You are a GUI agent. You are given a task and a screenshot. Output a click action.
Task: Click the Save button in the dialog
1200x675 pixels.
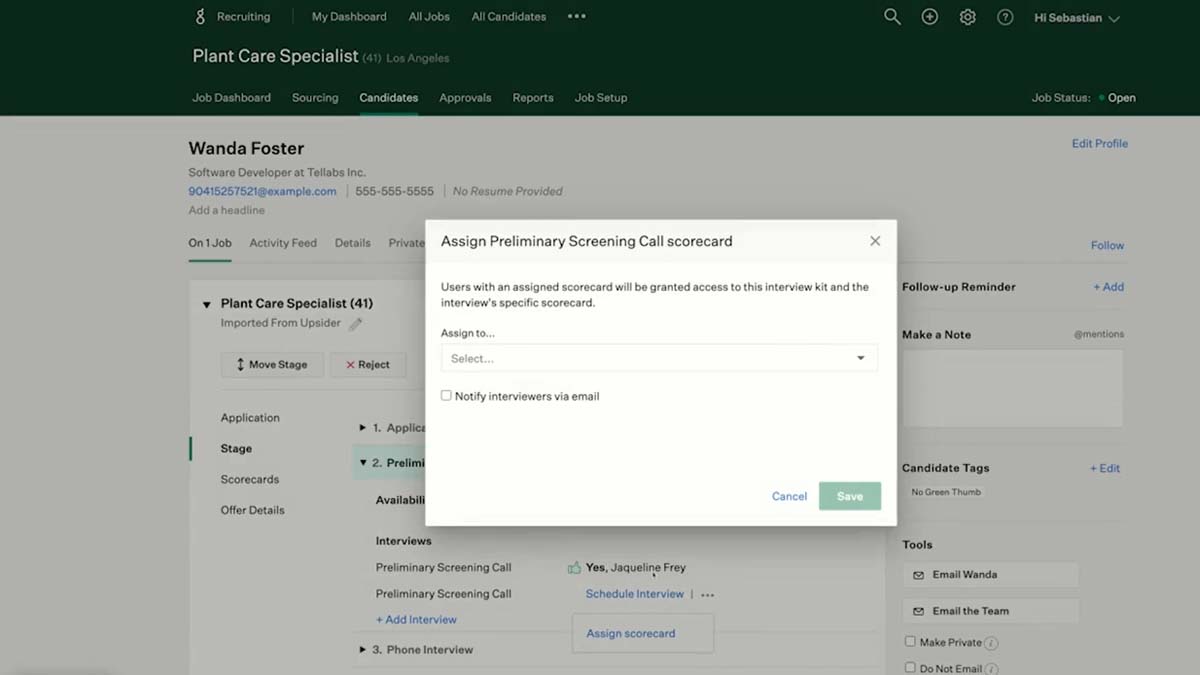click(x=850, y=496)
